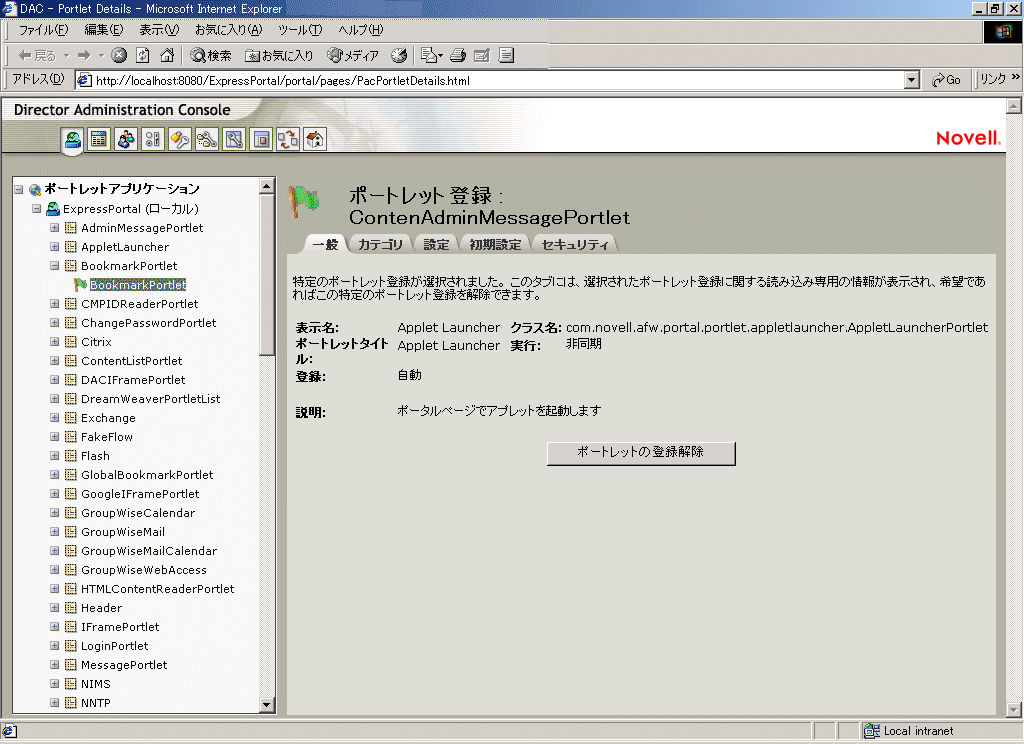Click the ExpressPortal server icon in tree
Viewport: 1024px width, 744px height.
53,209
